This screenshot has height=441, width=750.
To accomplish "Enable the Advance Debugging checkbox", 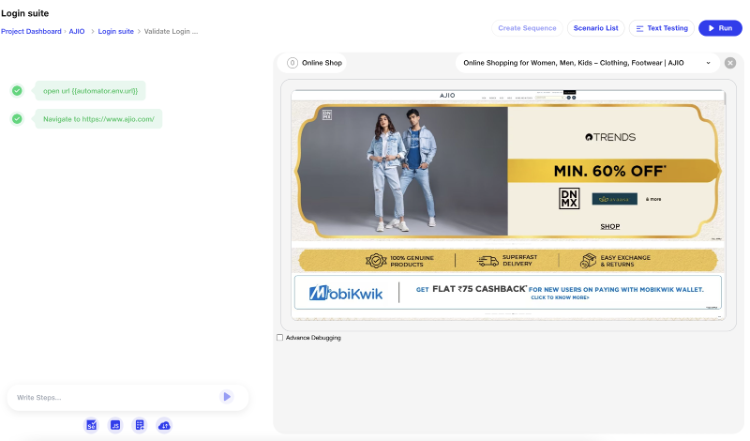I will coord(280,338).
